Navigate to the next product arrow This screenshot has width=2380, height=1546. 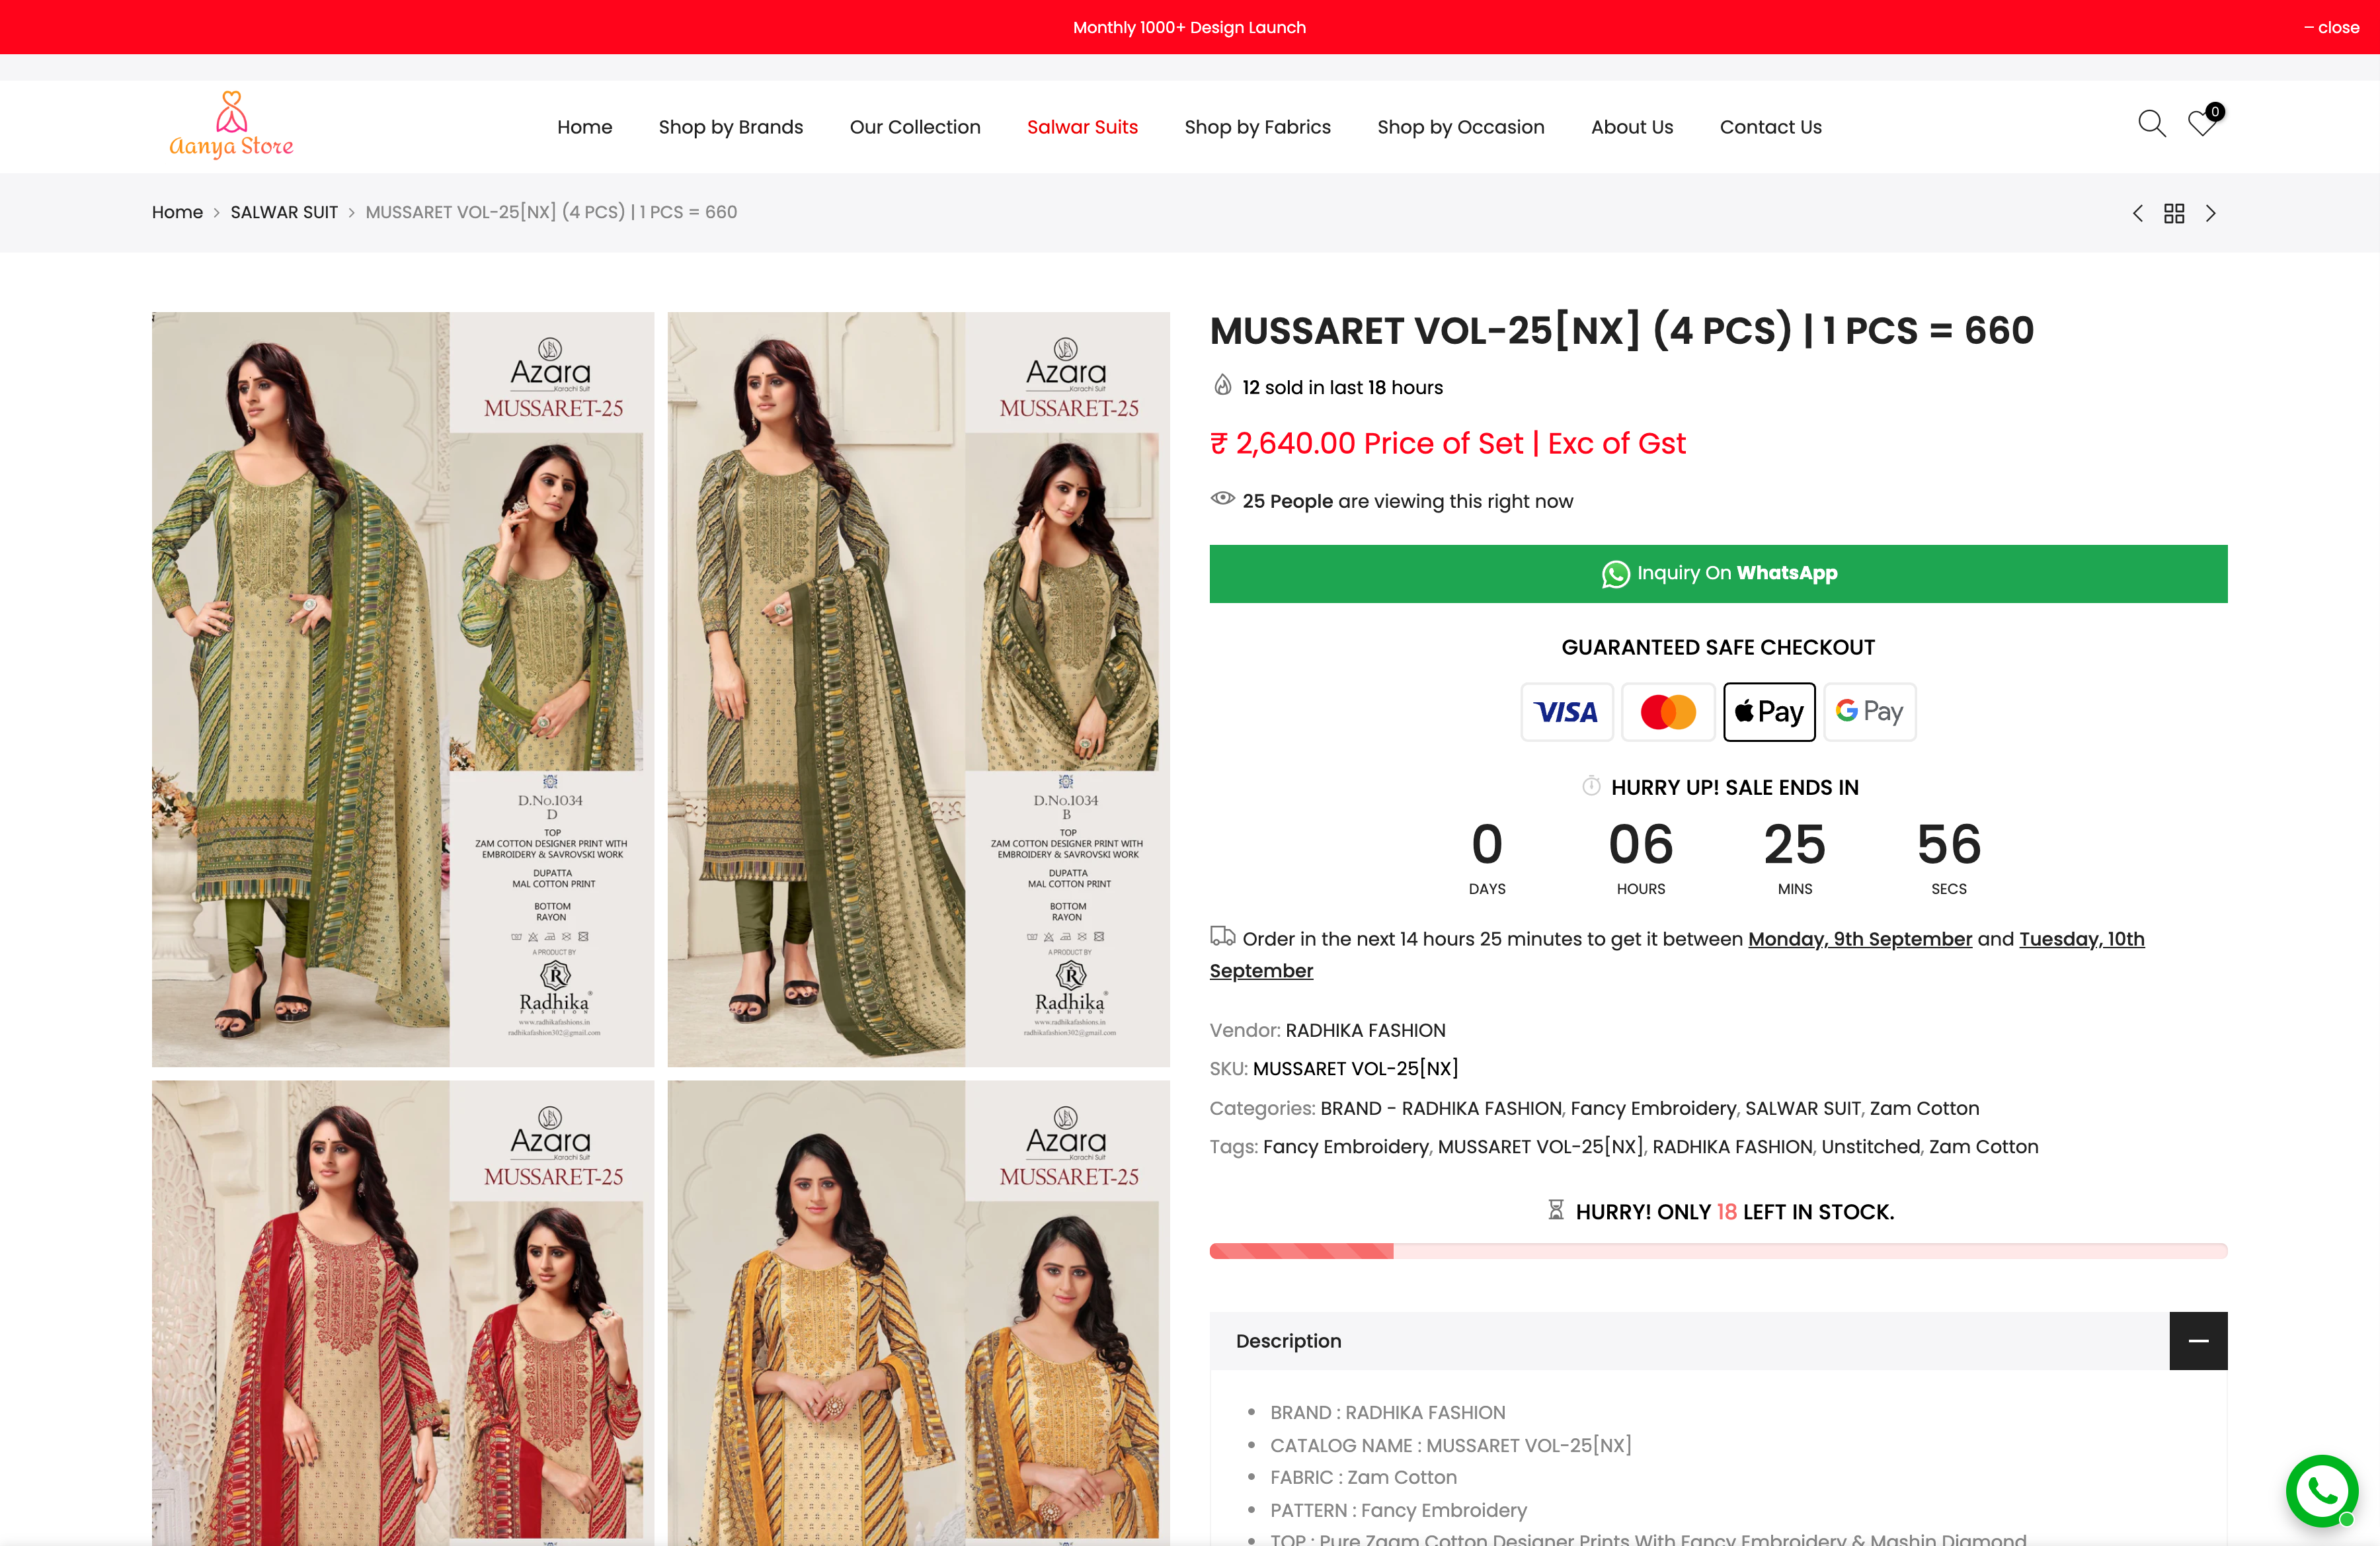click(x=2210, y=213)
